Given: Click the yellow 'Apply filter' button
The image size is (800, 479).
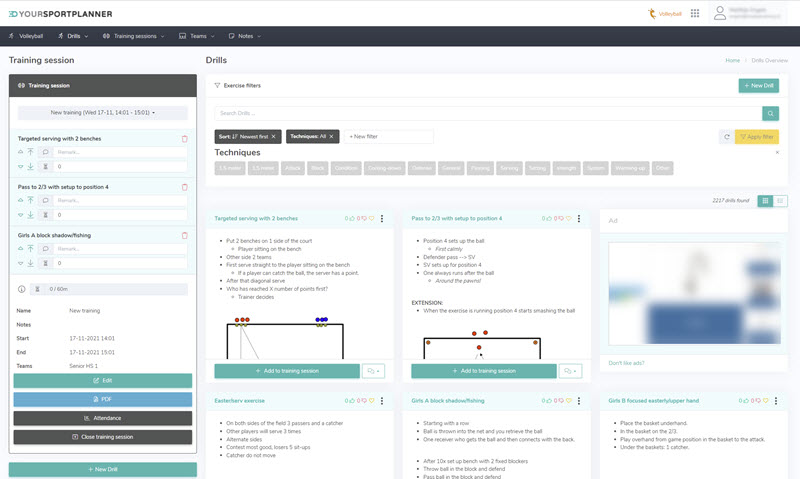Looking at the screenshot, I should click(757, 136).
